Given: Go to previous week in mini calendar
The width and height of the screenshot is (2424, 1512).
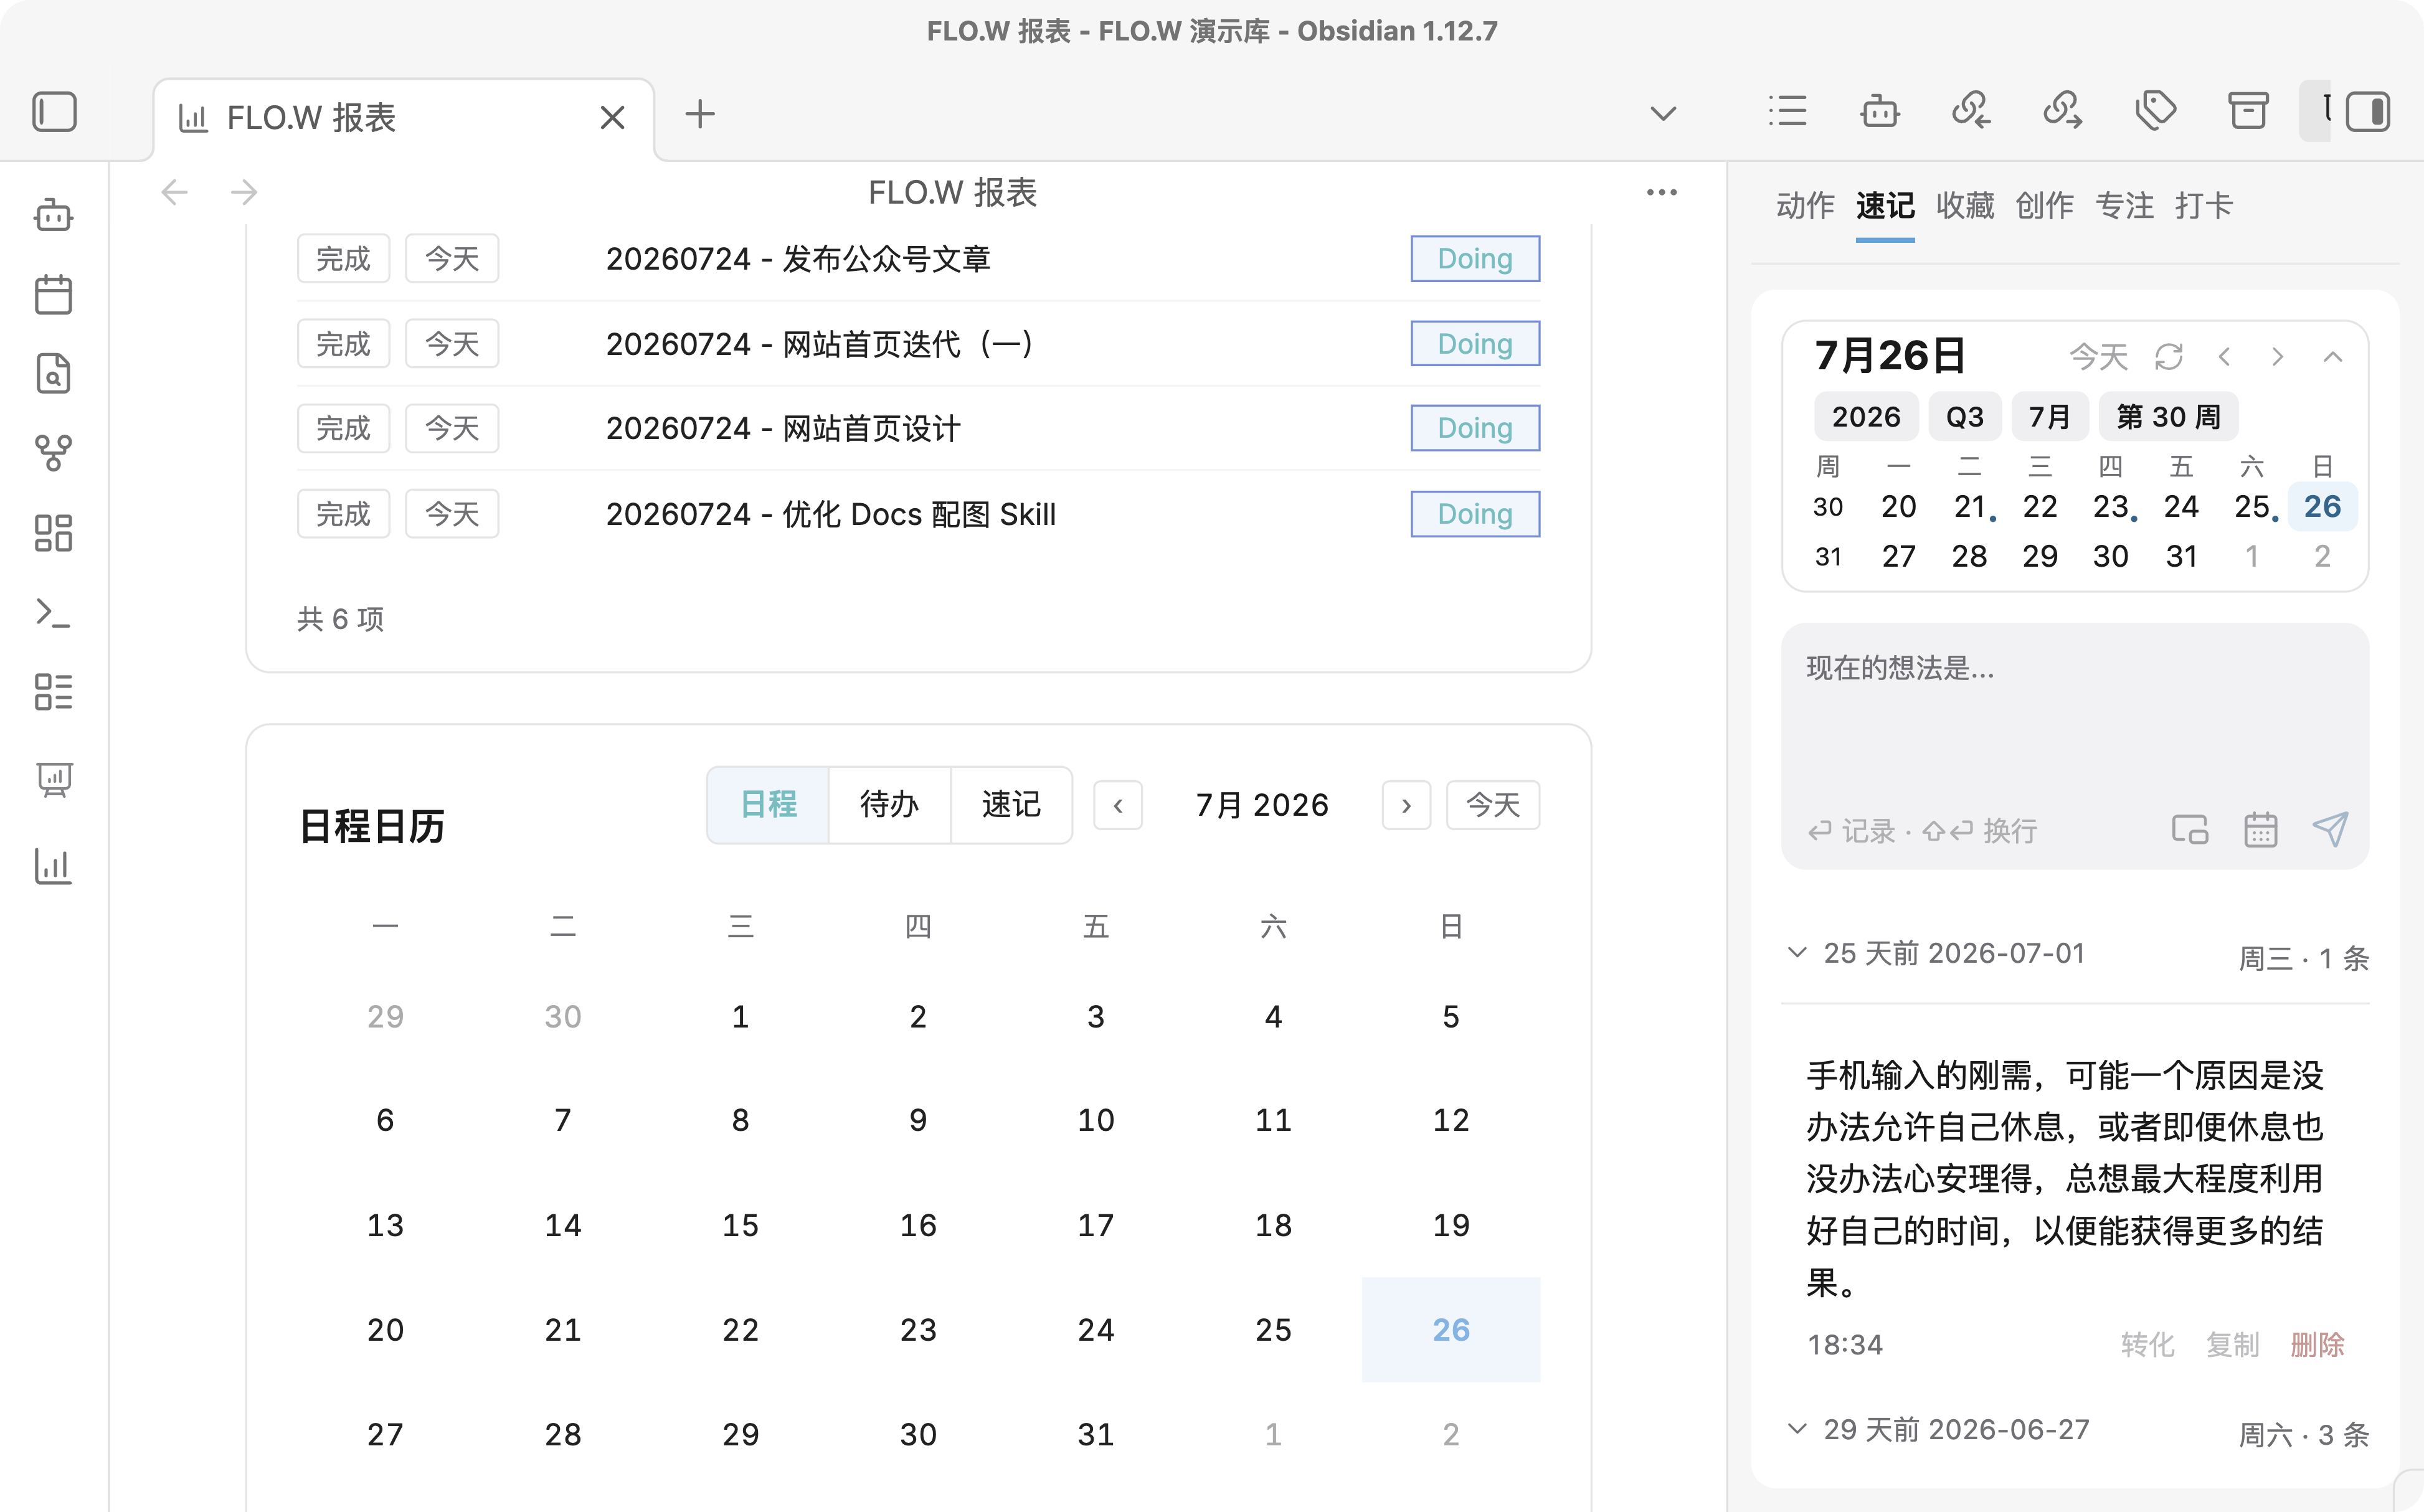Looking at the screenshot, I should [x=2225, y=357].
